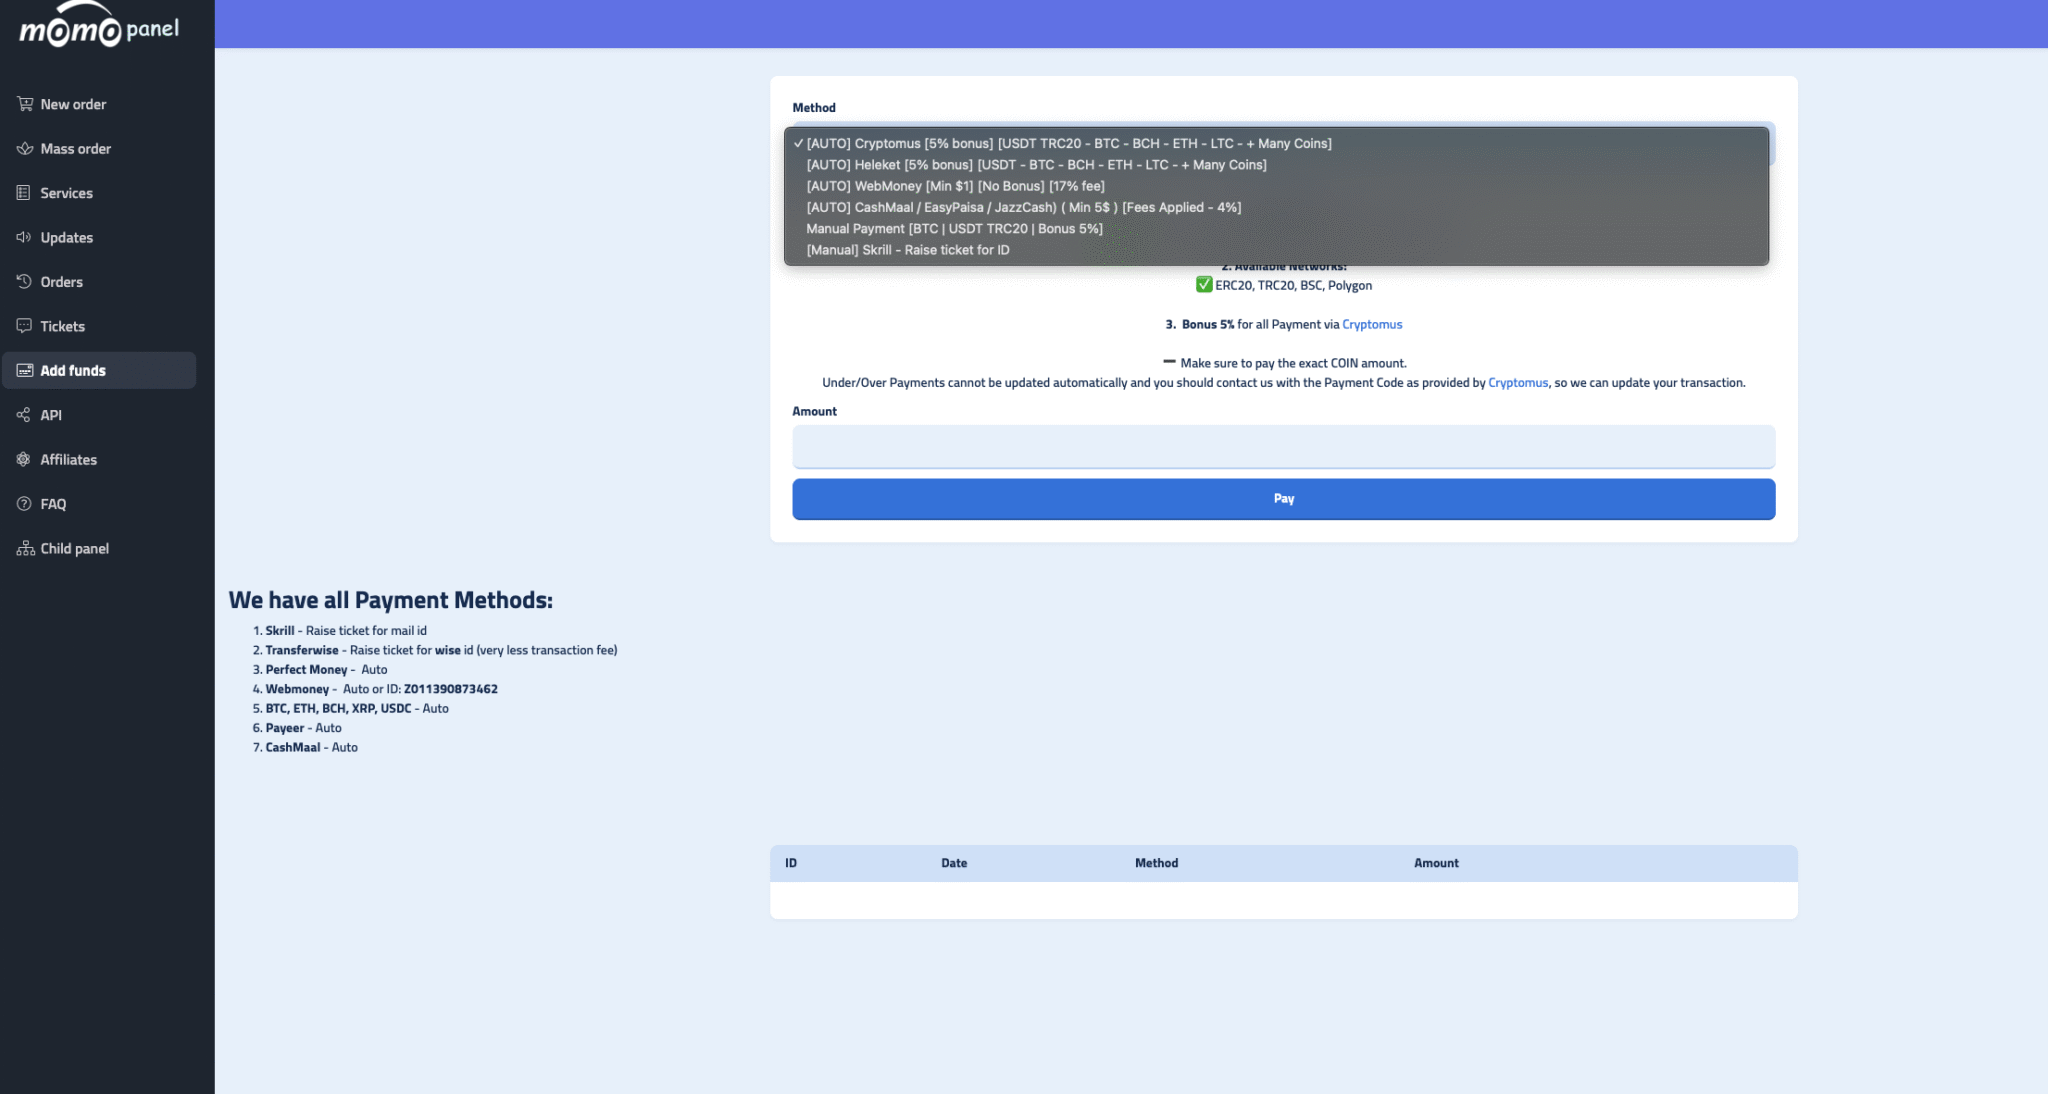The width and height of the screenshot is (2048, 1094).
Task: Open Services via its list icon
Action: (24, 193)
